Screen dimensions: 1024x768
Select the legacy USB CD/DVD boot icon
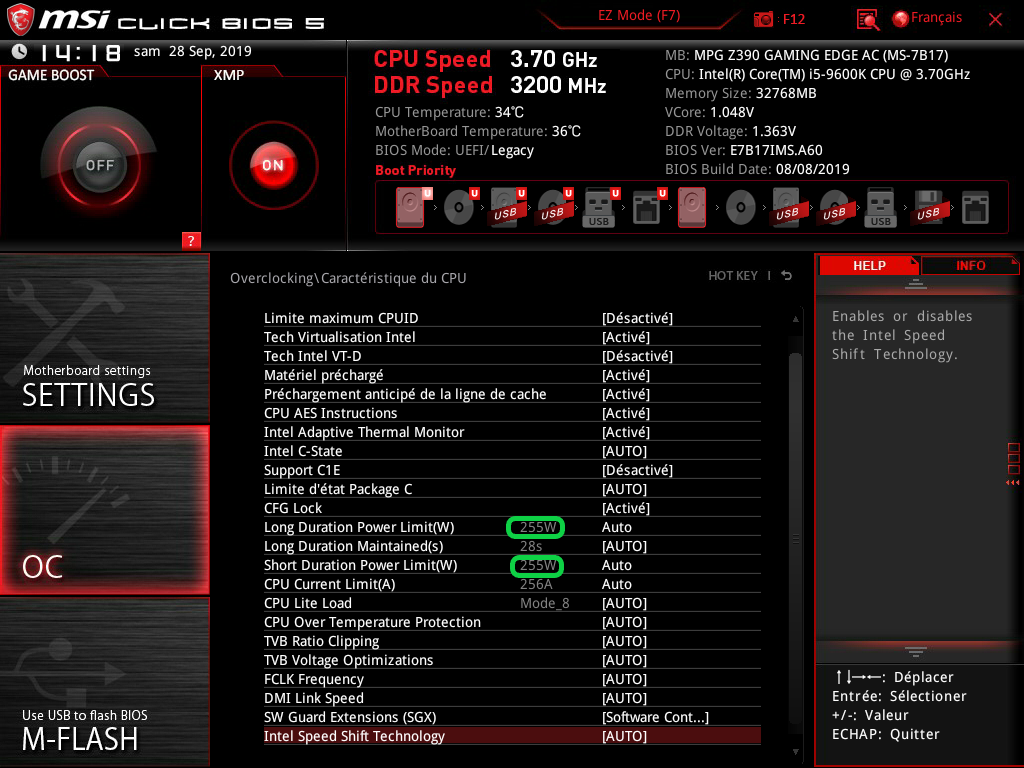tap(834, 208)
